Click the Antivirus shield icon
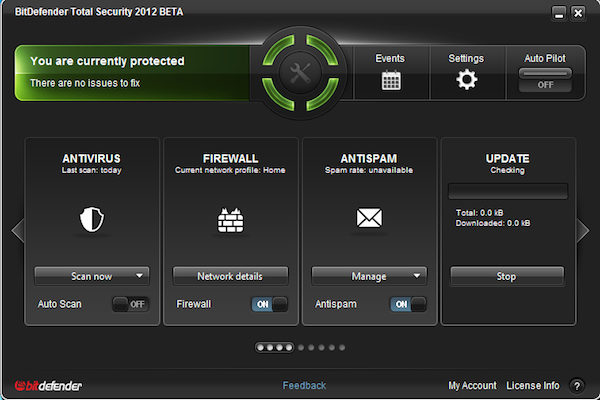The image size is (600, 400). tap(92, 219)
